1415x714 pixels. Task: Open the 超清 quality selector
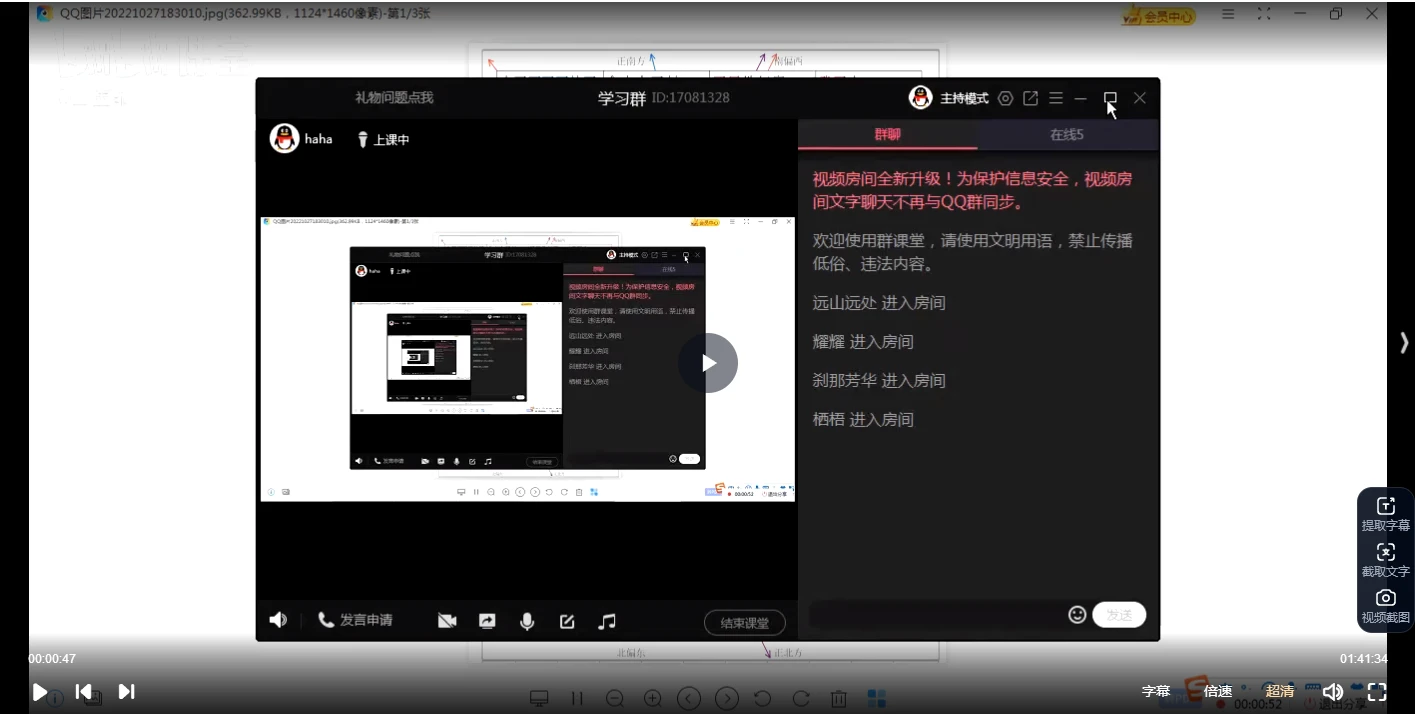1279,691
